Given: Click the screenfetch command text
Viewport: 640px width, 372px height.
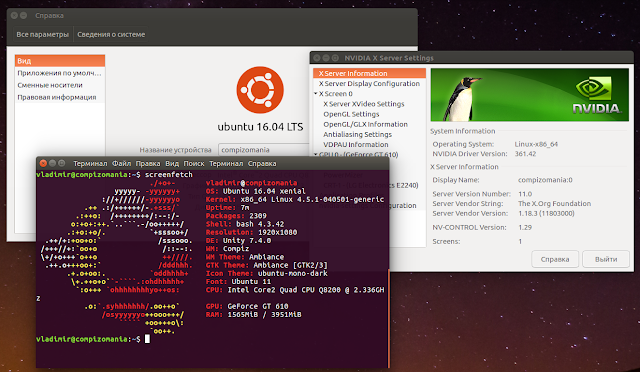Looking at the screenshot, I should click(169, 175).
